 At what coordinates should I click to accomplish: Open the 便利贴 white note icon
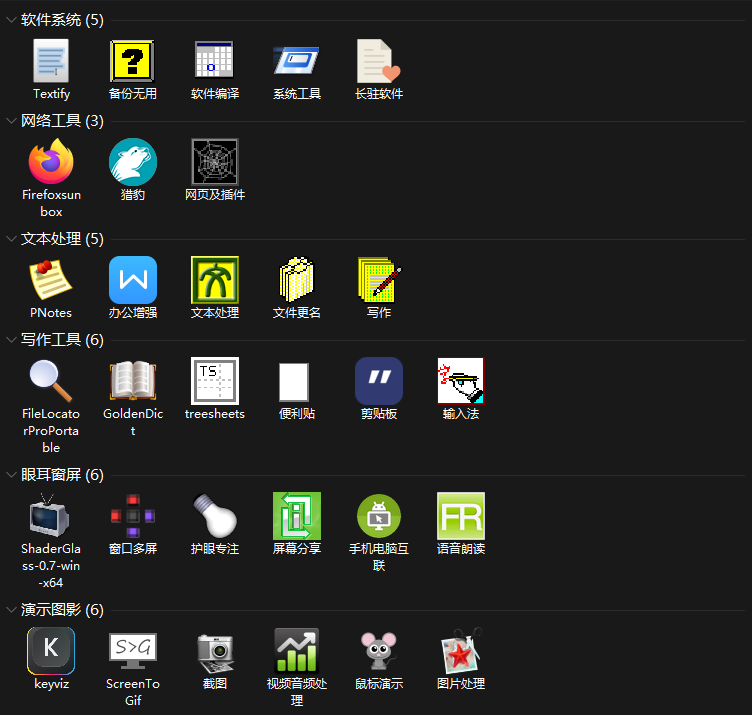(294, 382)
